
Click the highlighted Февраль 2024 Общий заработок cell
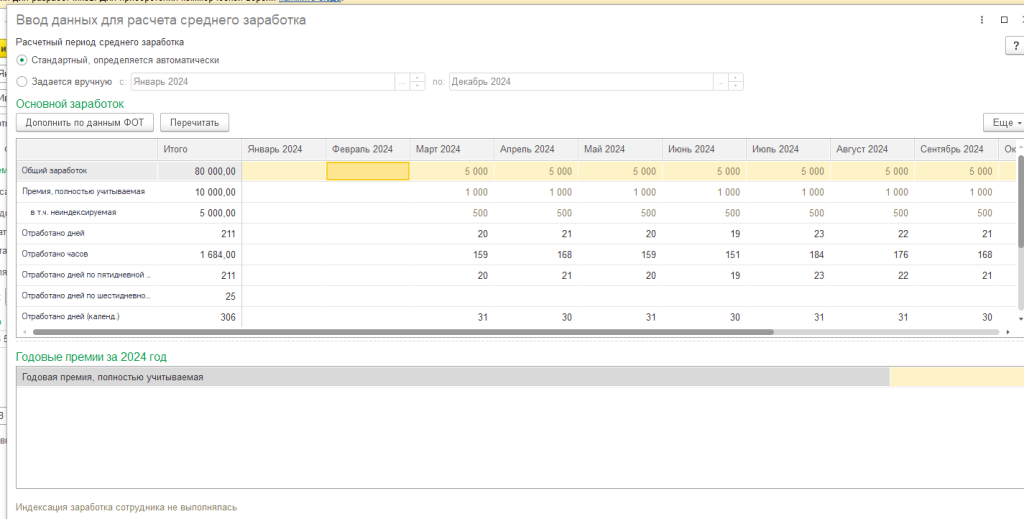pyautogui.click(x=368, y=171)
